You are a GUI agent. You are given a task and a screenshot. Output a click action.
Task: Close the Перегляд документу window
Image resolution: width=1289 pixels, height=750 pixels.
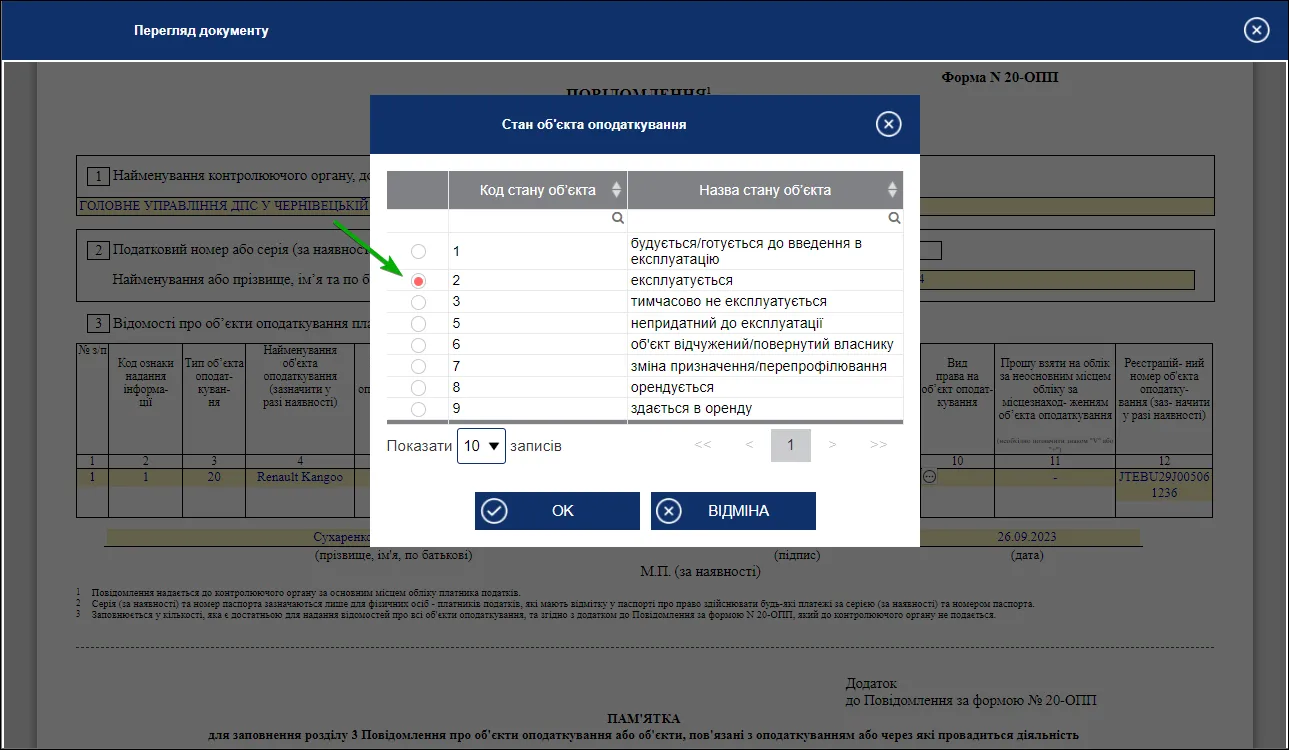click(1257, 30)
